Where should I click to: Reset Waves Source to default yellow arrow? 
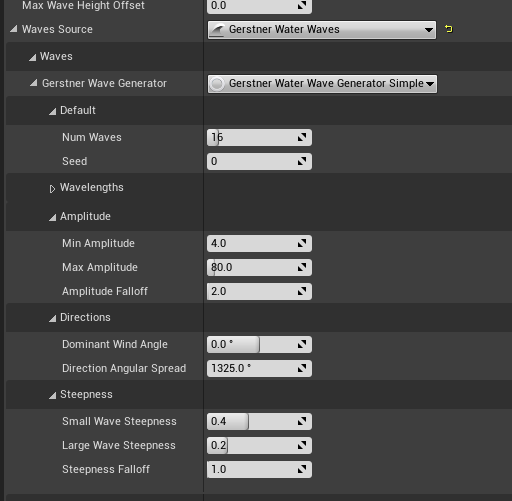tap(449, 29)
